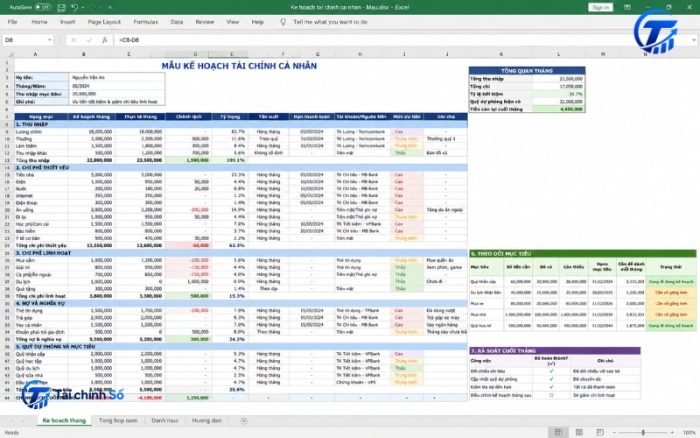Switch to the Insert ribbon tab
Image resolution: width=700 pixels, height=438 pixels.
tap(67, 22)
